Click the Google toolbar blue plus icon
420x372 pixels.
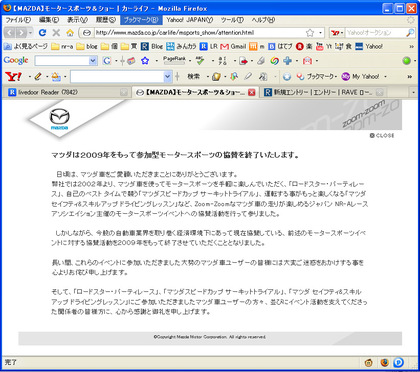pos(287,61)
